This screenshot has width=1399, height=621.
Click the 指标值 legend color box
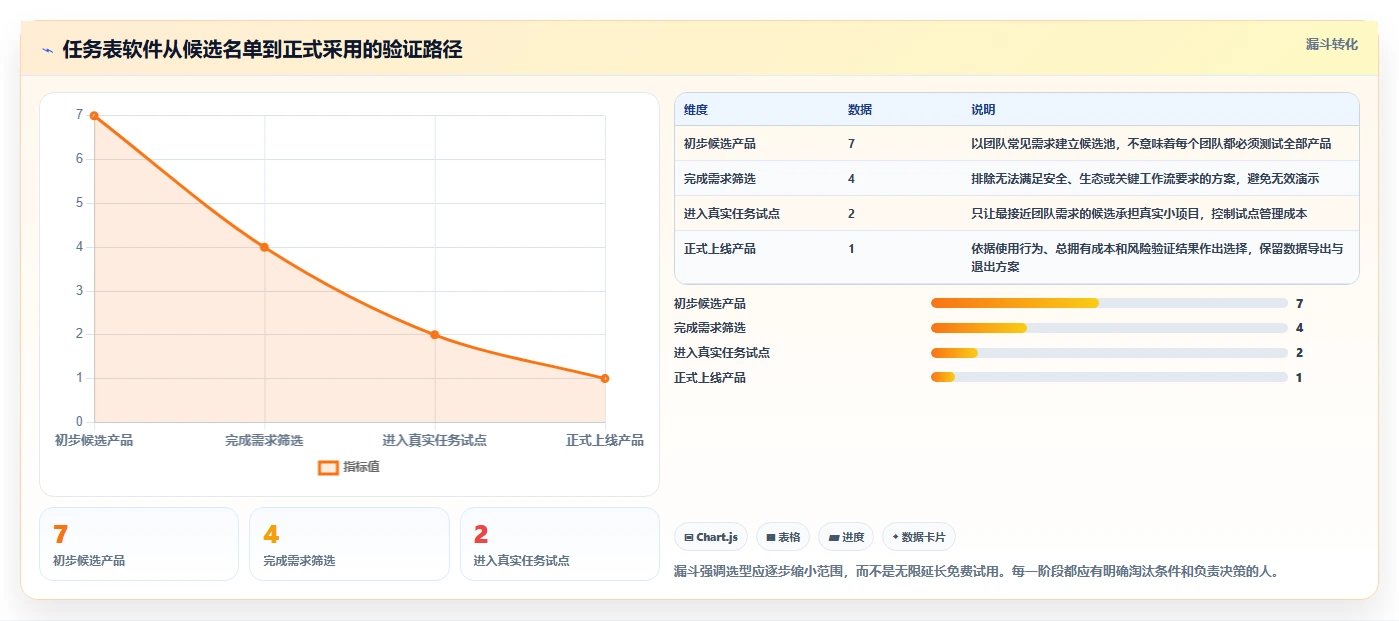328,467
